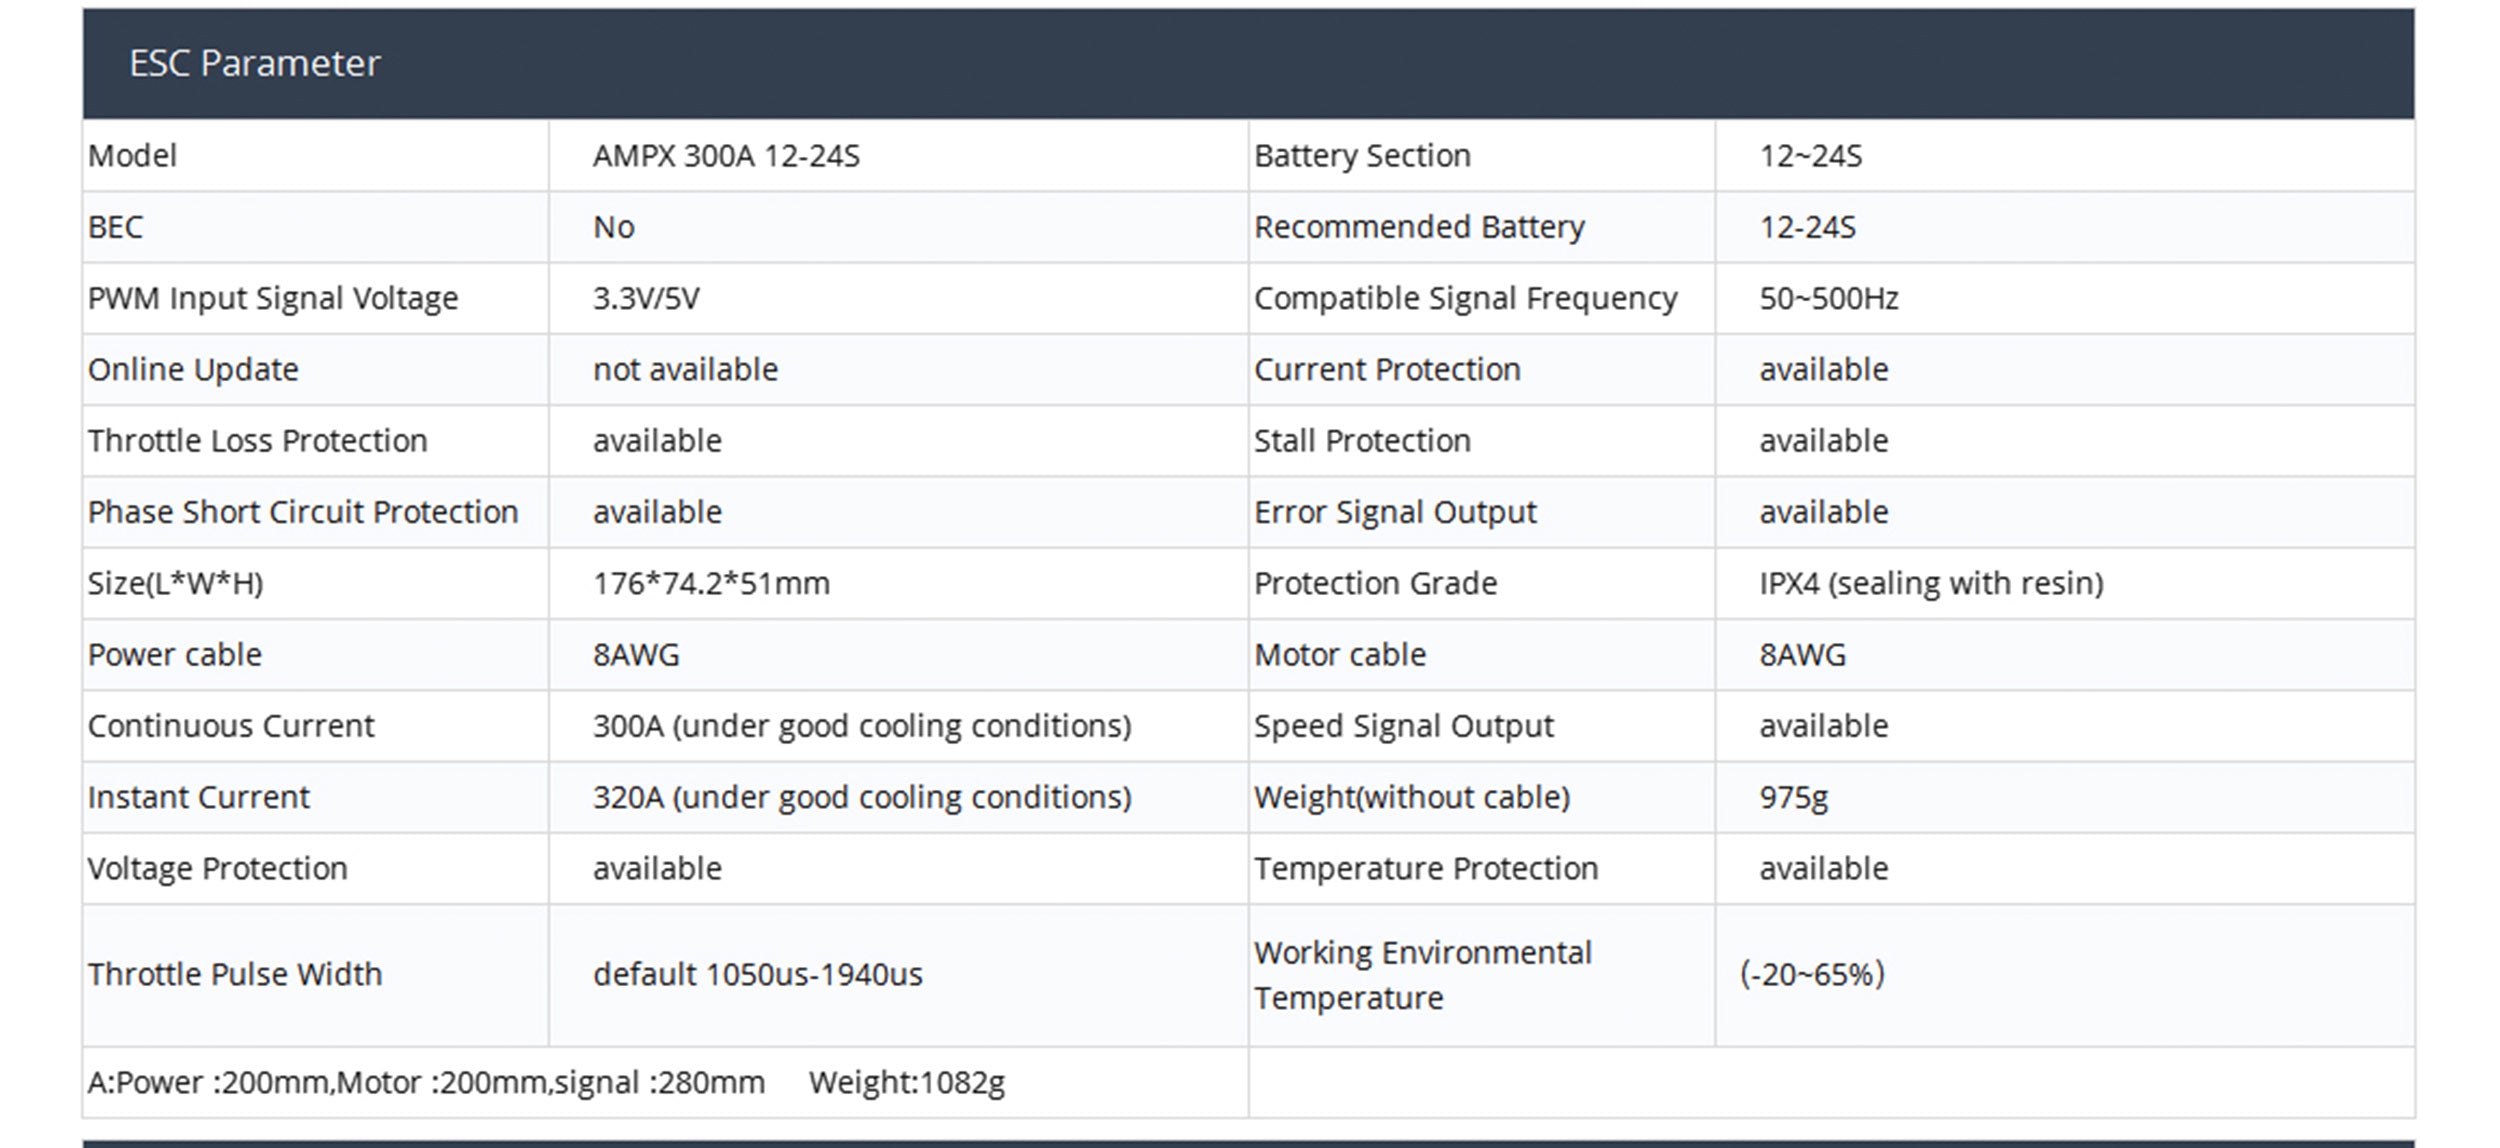The height and width of the screenshot is (1148, 2500).
Task: Select the AMPX 300A 12-24S model value
Action: point(726,156)
